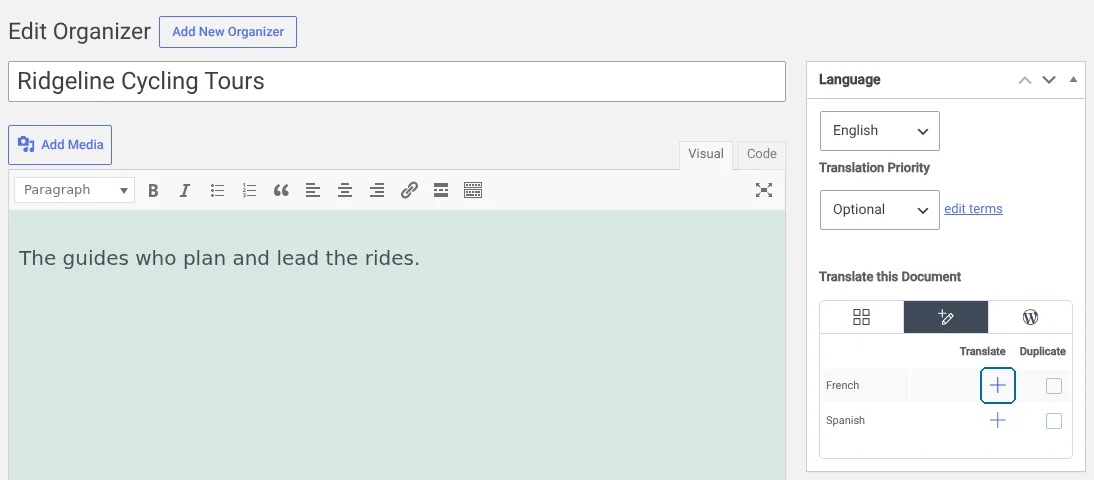Select the pencil translation editor tab
The height and width of the screenshot is (480, 1094).
click(946, 317)
